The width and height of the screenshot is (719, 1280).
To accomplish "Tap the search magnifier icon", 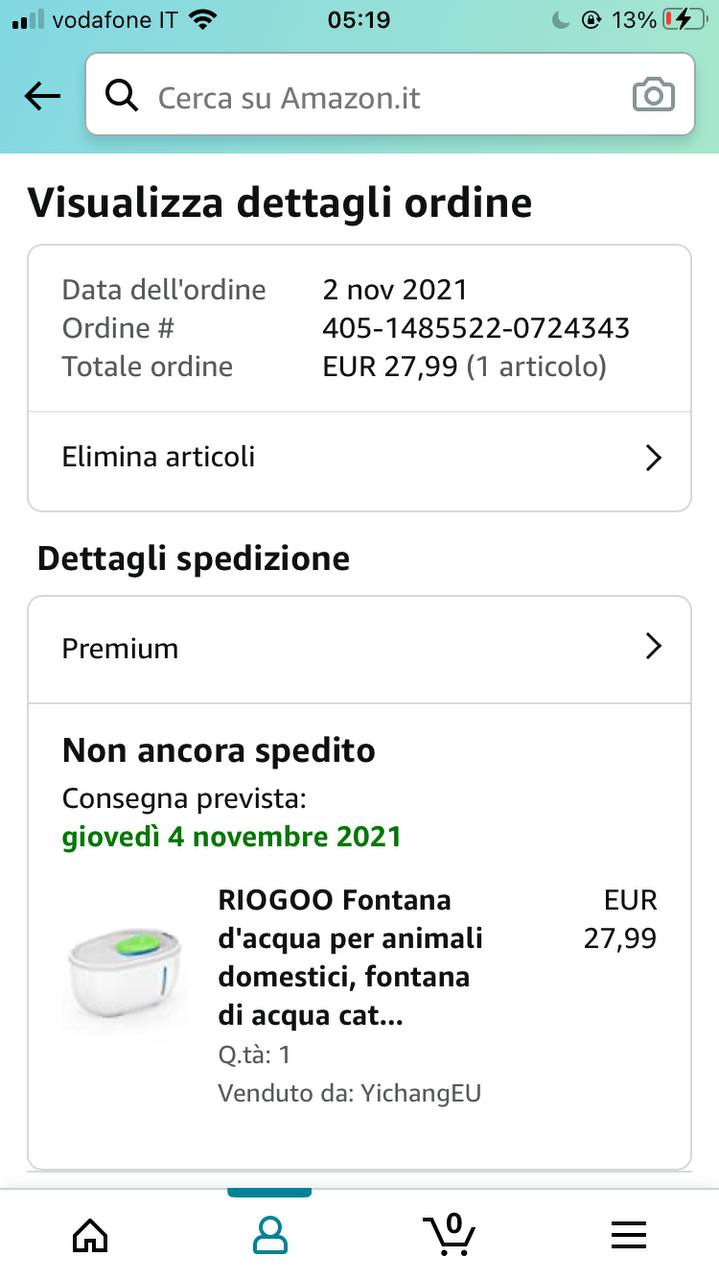I will 122,96.
